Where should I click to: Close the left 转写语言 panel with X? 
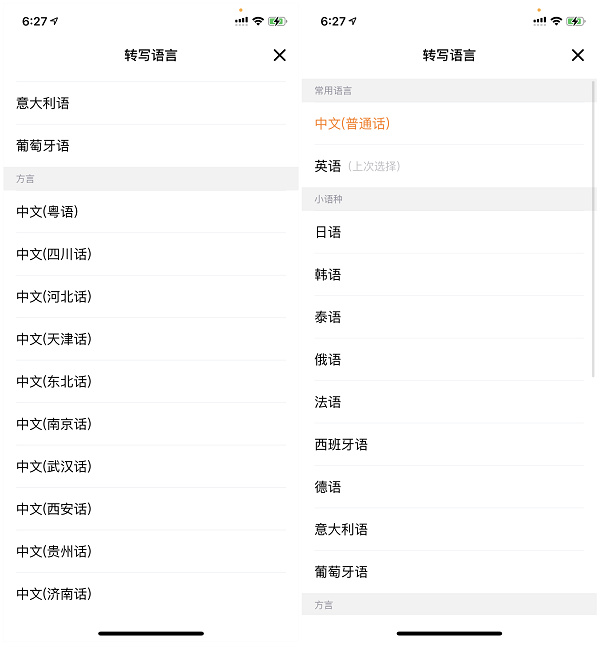[x=280, y=55]
